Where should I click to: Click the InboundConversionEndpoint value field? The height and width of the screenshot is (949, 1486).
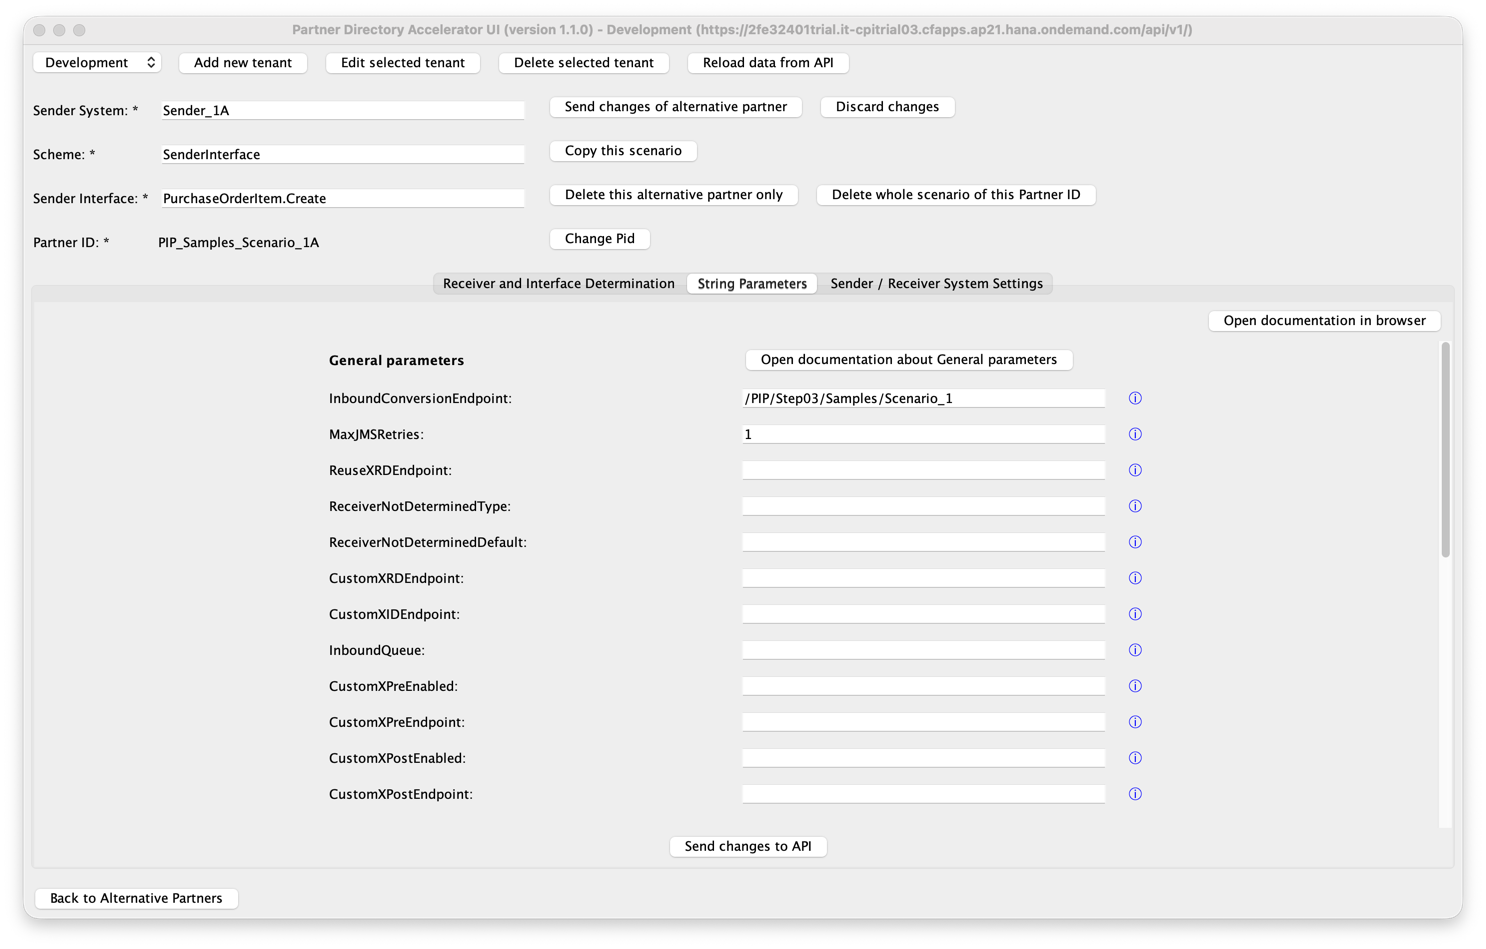[924, 398]
